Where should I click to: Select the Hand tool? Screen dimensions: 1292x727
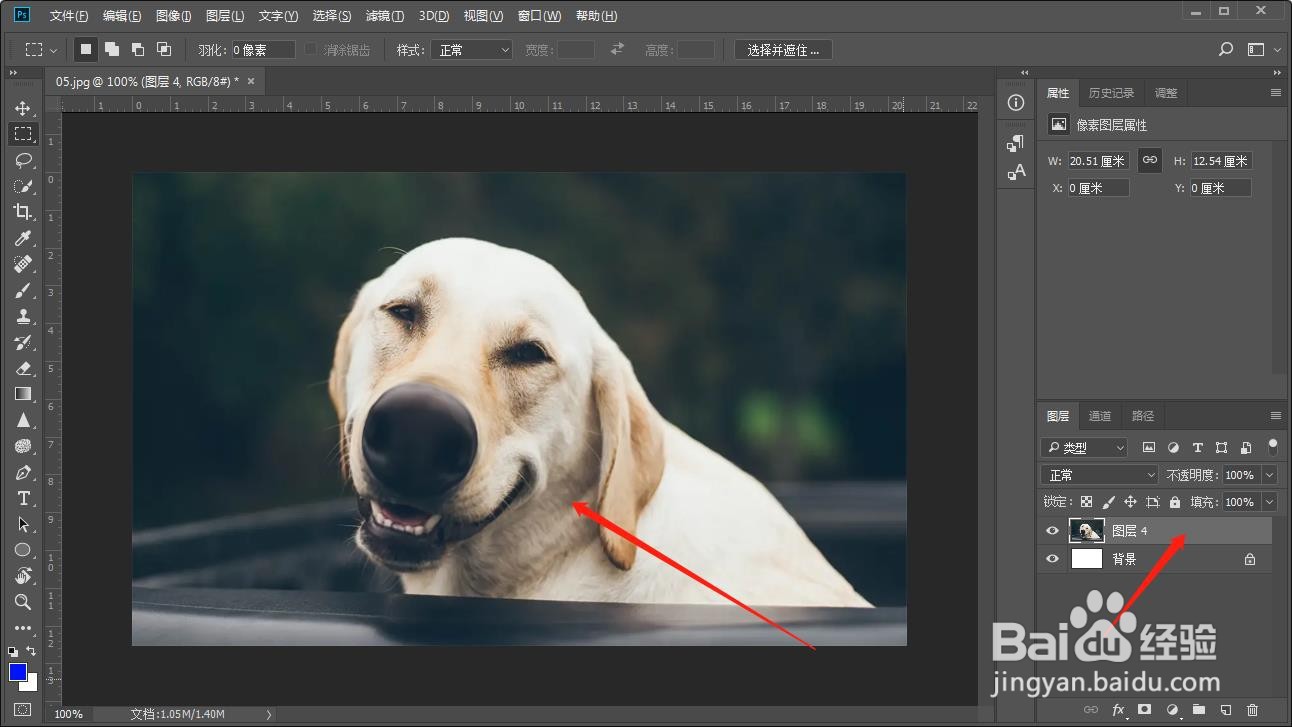click(x=23, y=576)
